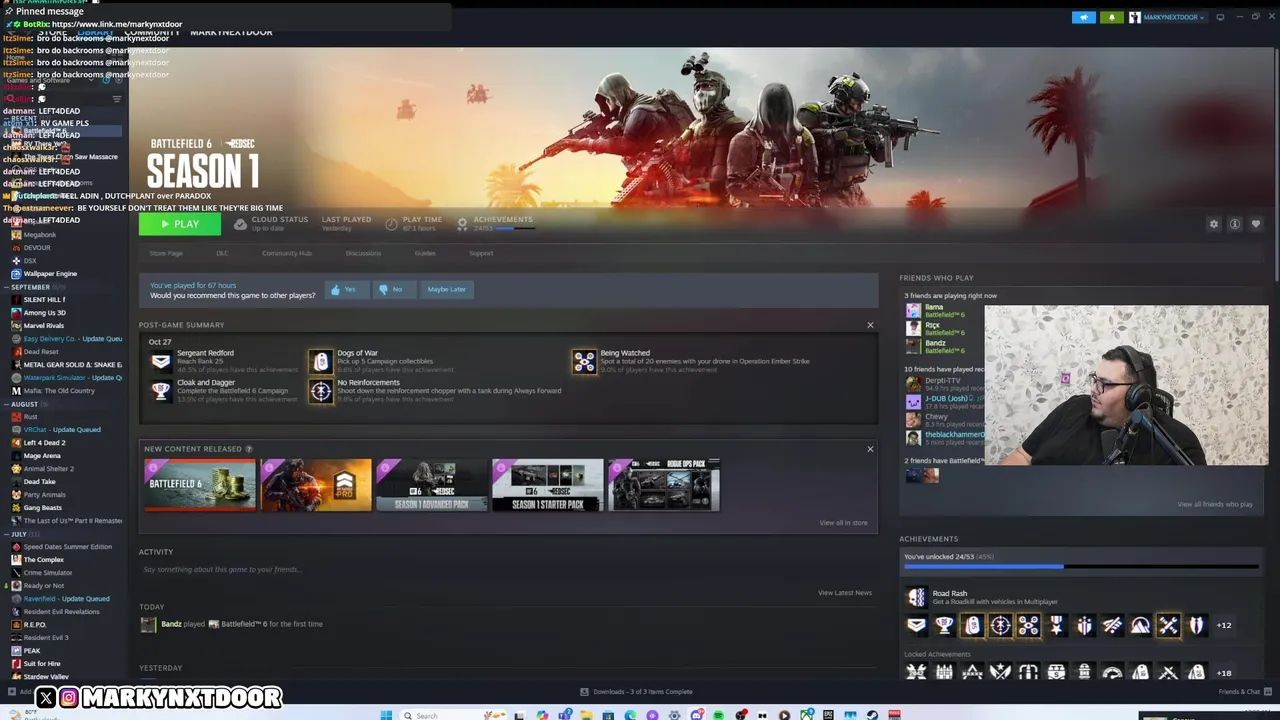Select Gang Beasts in the library list
Viewport: 1280px width, 720px height.
tap(43, 508)
